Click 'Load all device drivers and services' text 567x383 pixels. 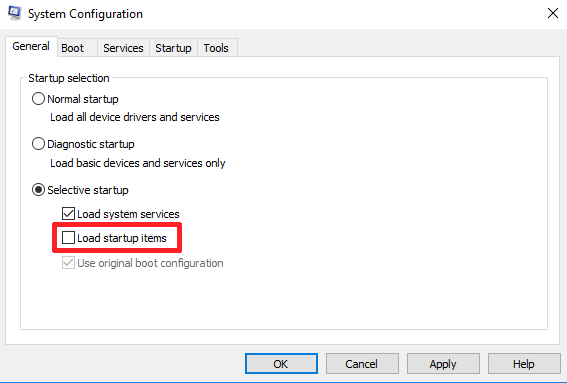[x=135, y=117]
